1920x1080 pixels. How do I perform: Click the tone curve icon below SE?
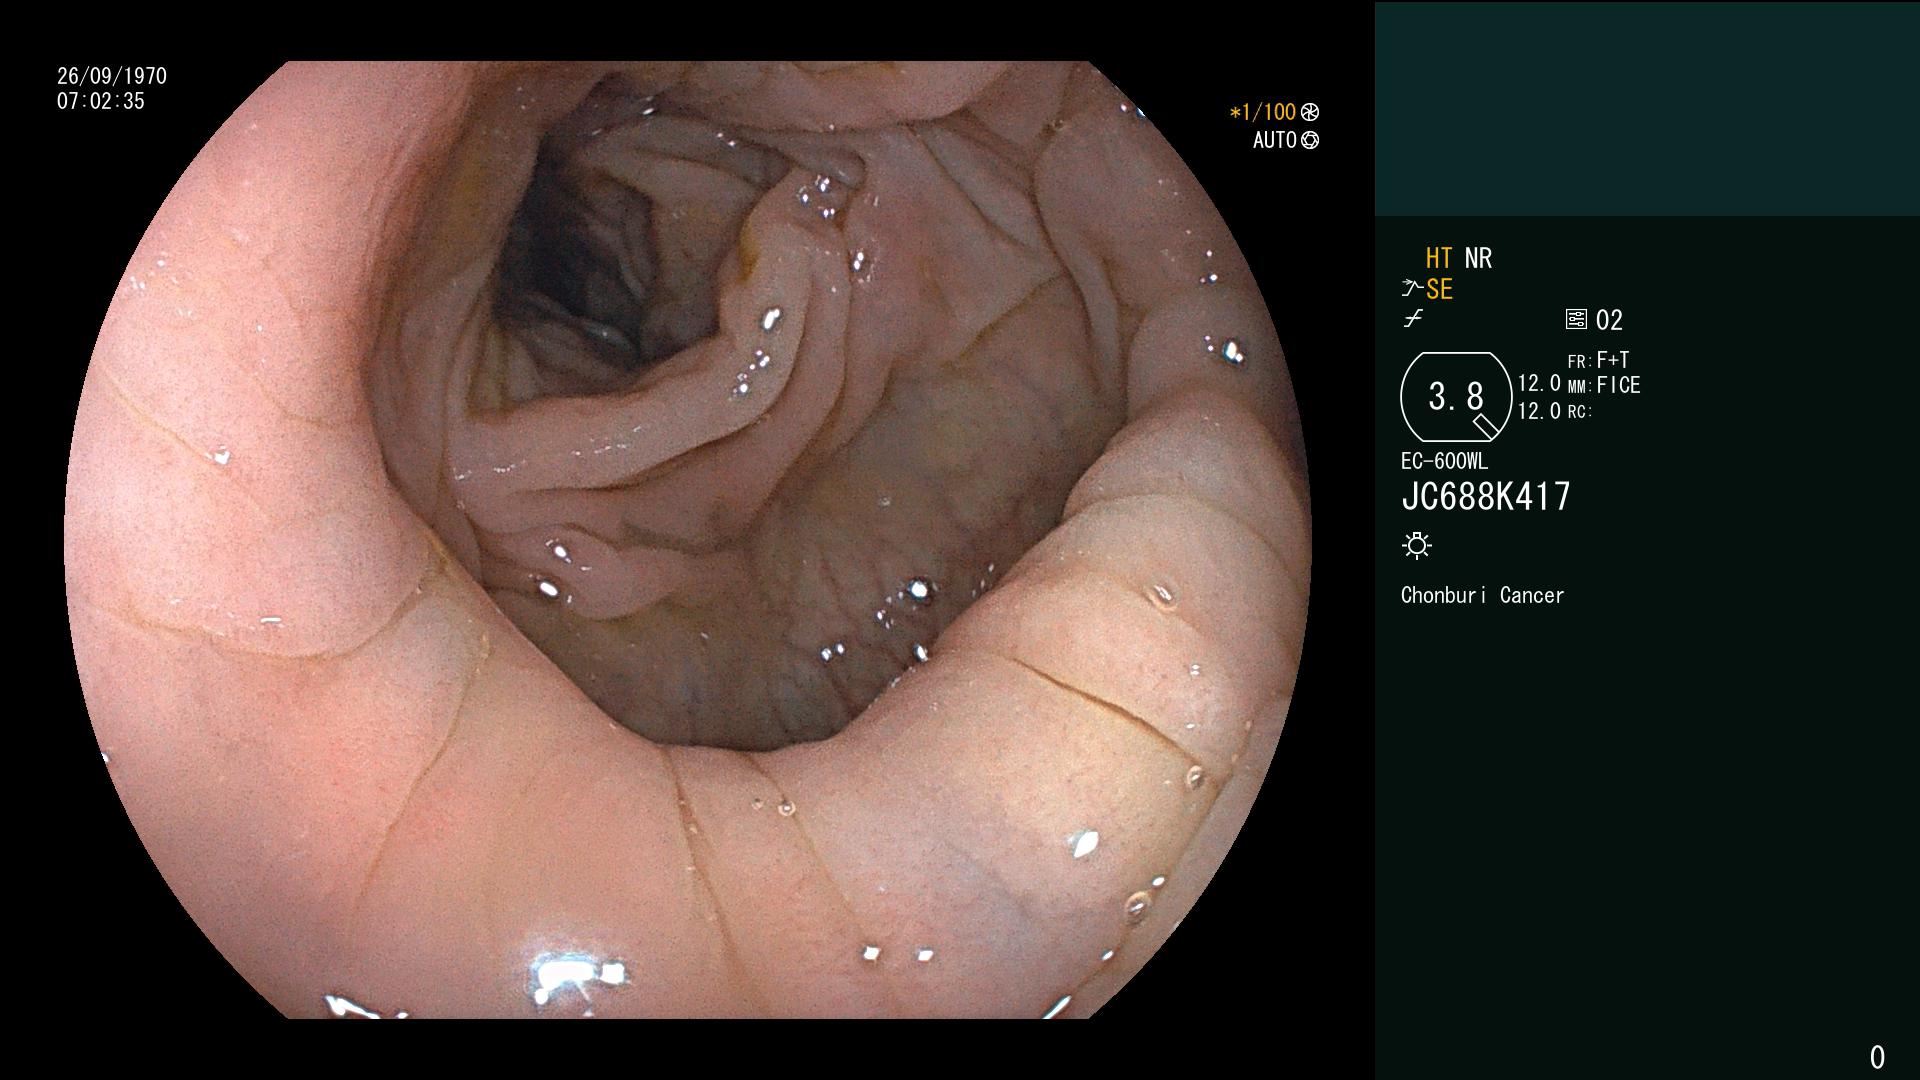(1413, 319)
